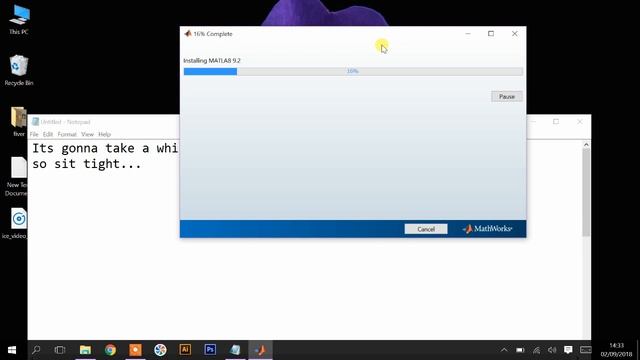Select the fiver folder on desktop
640x360 pixels.
(x=19, y=121)
